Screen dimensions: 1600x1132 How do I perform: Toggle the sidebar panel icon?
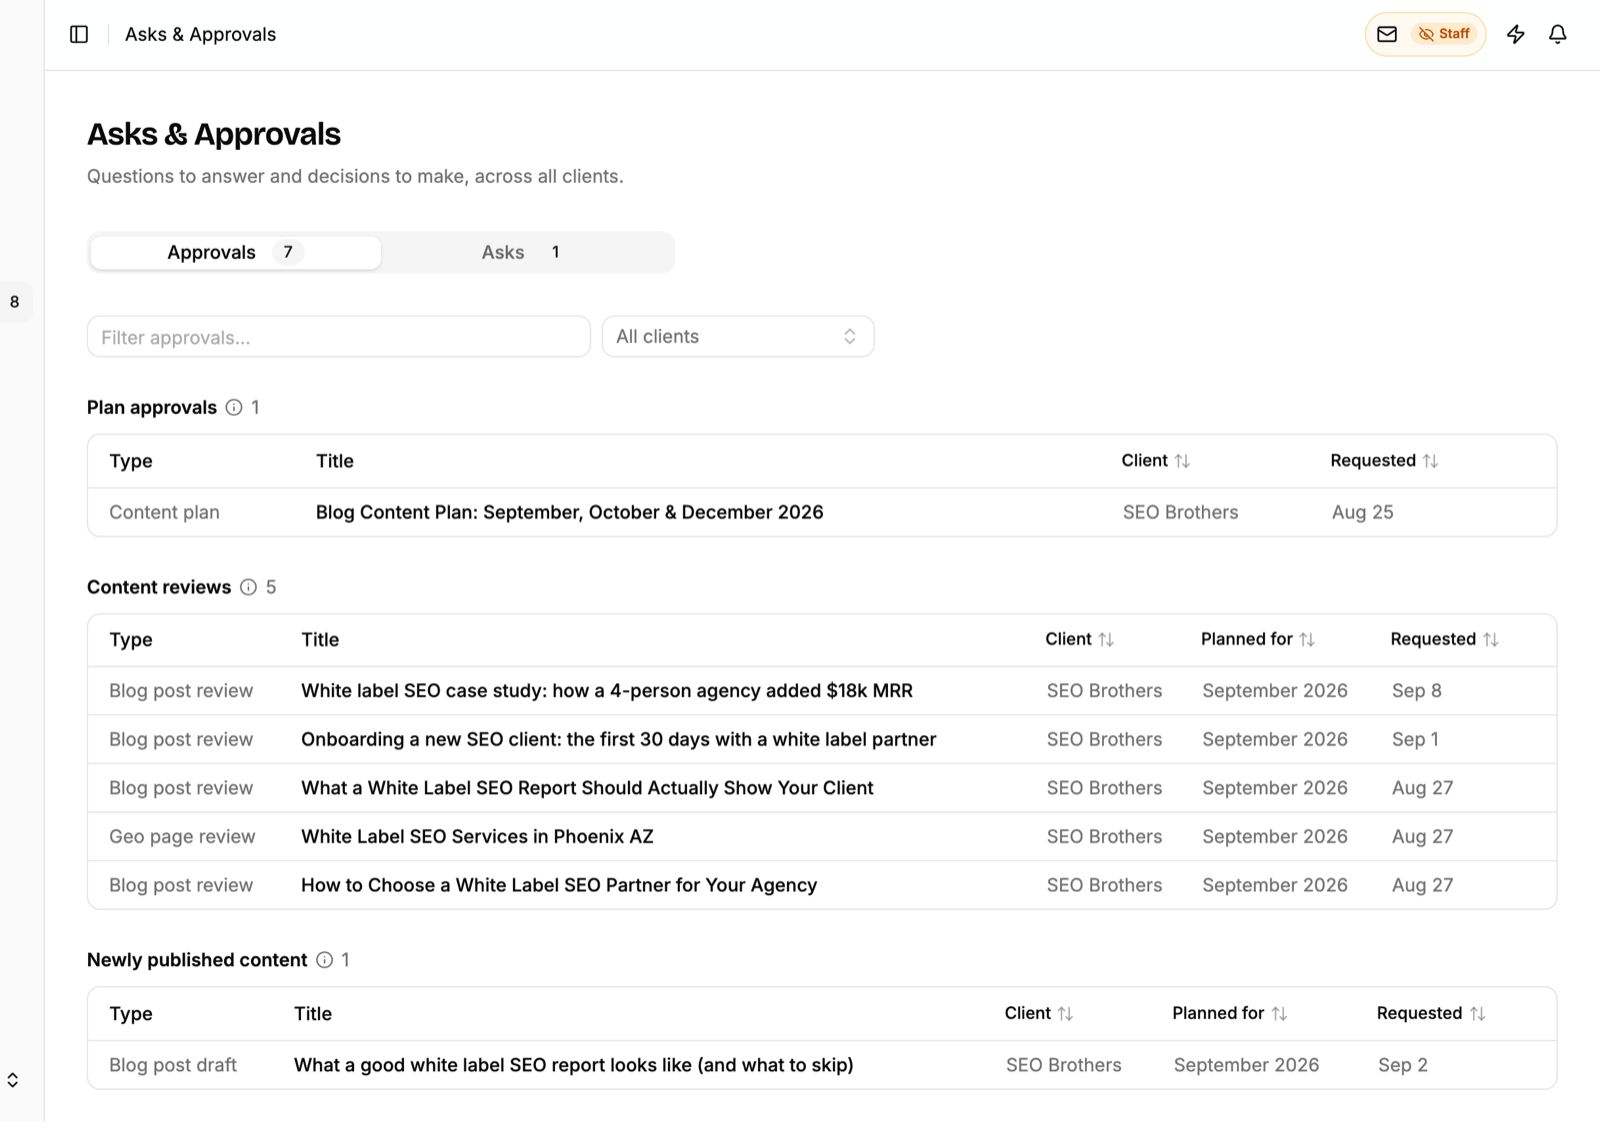click(x=79, y=34)
